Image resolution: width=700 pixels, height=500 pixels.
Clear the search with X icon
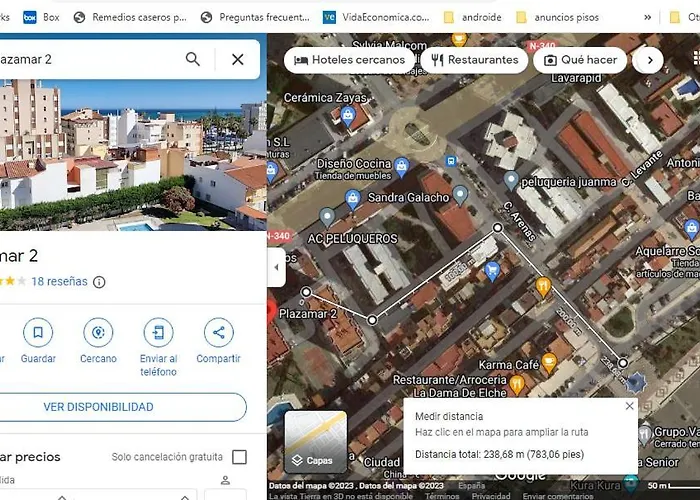238,59
